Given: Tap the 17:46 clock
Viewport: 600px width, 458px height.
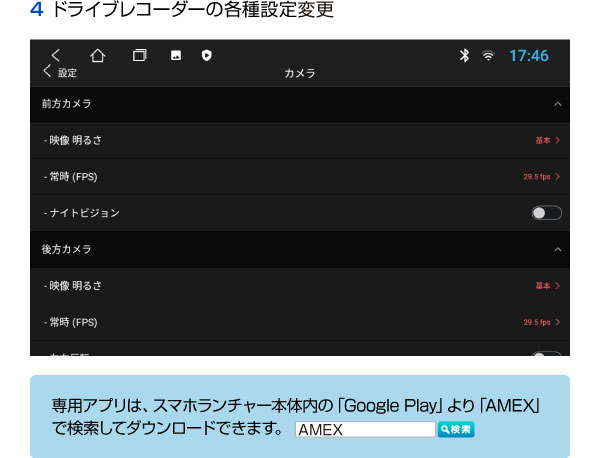Looking at the screenshot, I should pos(529,56).
